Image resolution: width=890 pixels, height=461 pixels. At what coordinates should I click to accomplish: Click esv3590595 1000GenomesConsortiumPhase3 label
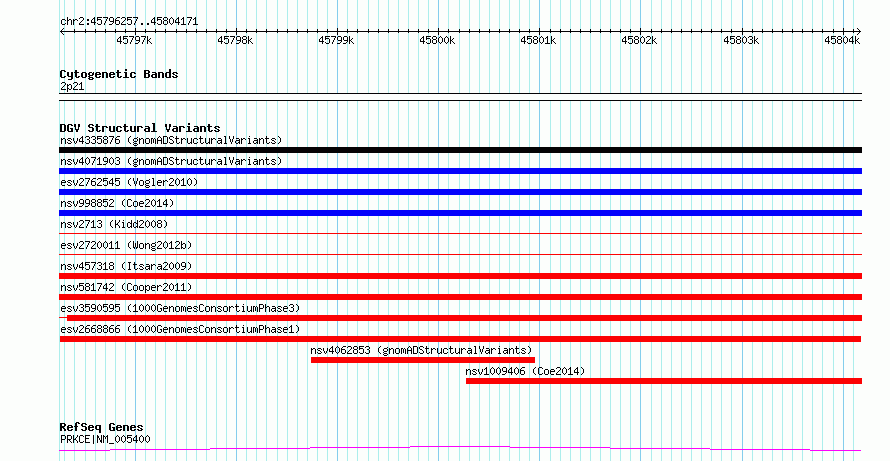tap(180, 308)
